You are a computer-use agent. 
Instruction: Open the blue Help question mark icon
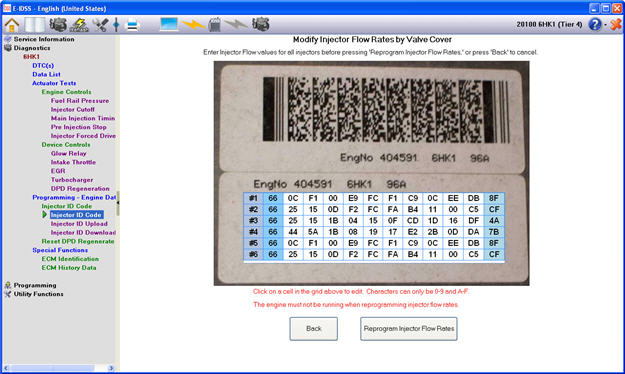[595, 24]
